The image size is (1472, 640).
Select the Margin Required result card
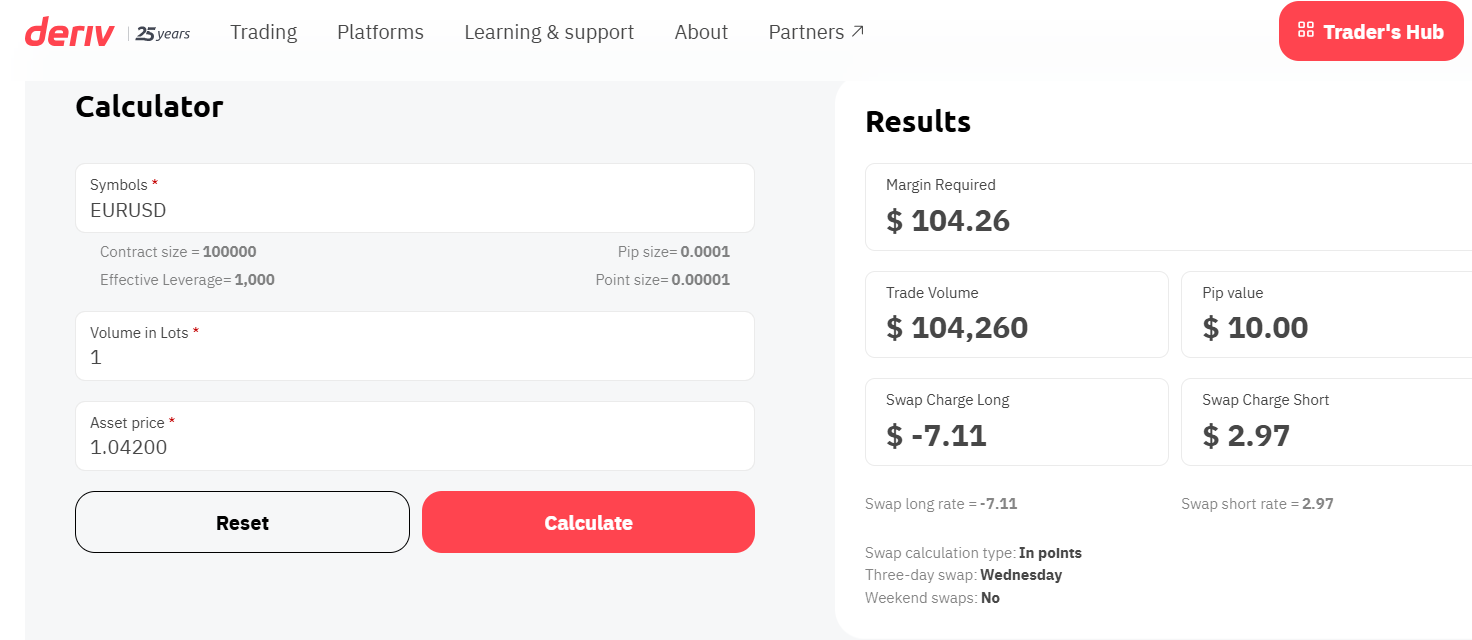coord(1167,207)
